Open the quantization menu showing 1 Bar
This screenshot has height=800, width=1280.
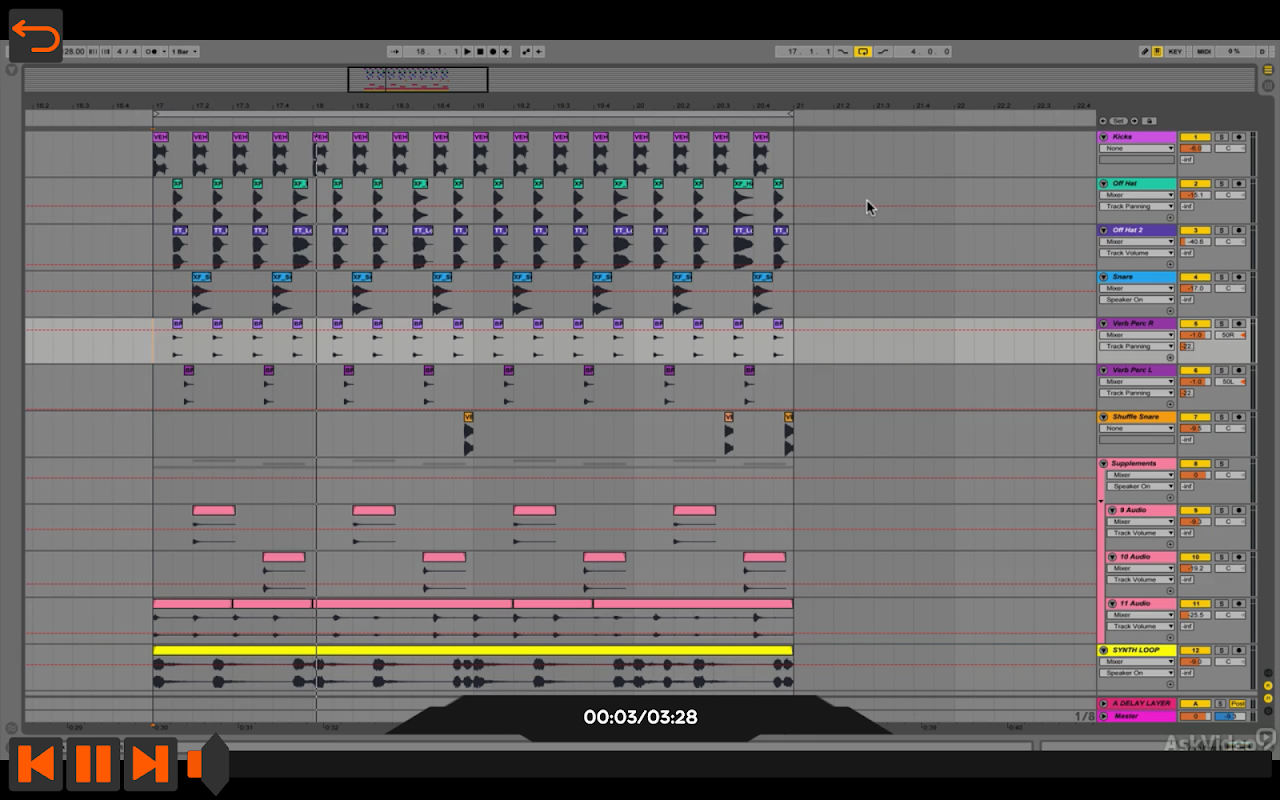tap(184, 51)
